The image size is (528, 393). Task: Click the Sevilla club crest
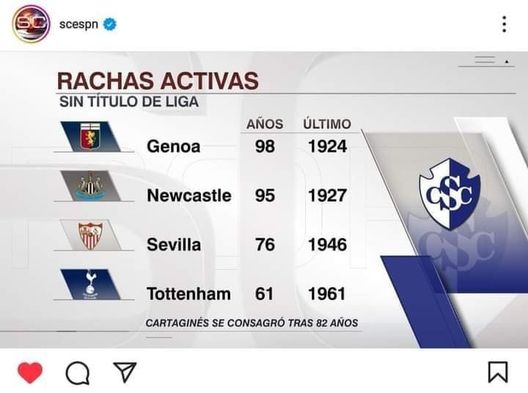coord(91,235)
